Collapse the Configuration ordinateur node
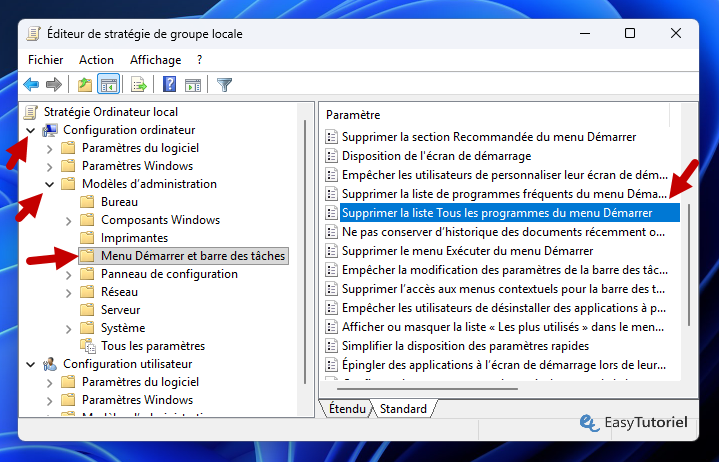Image resolution: width=719 pixels, height=462 pixels. point(31,130)
